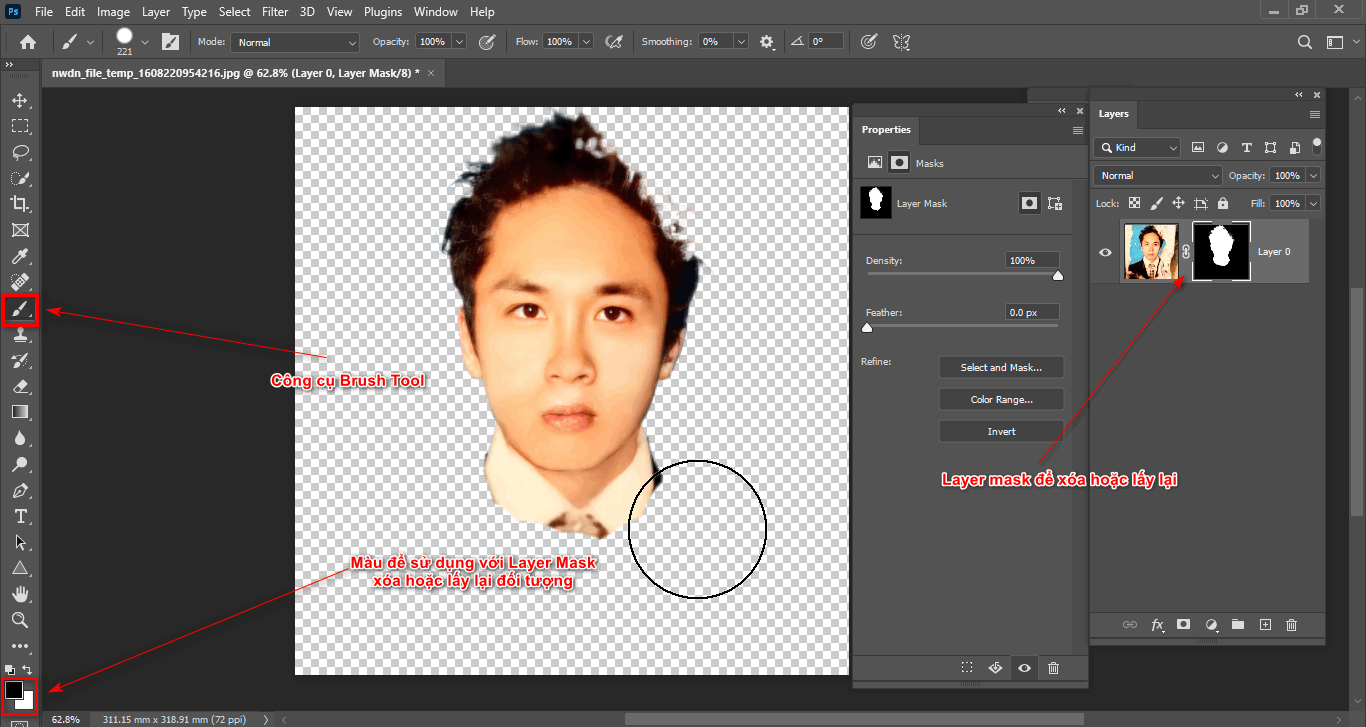Click the Select and Mask button
Image resolution: width=1366 pixels, height=727 pixels.
(x=1001, y=367)
